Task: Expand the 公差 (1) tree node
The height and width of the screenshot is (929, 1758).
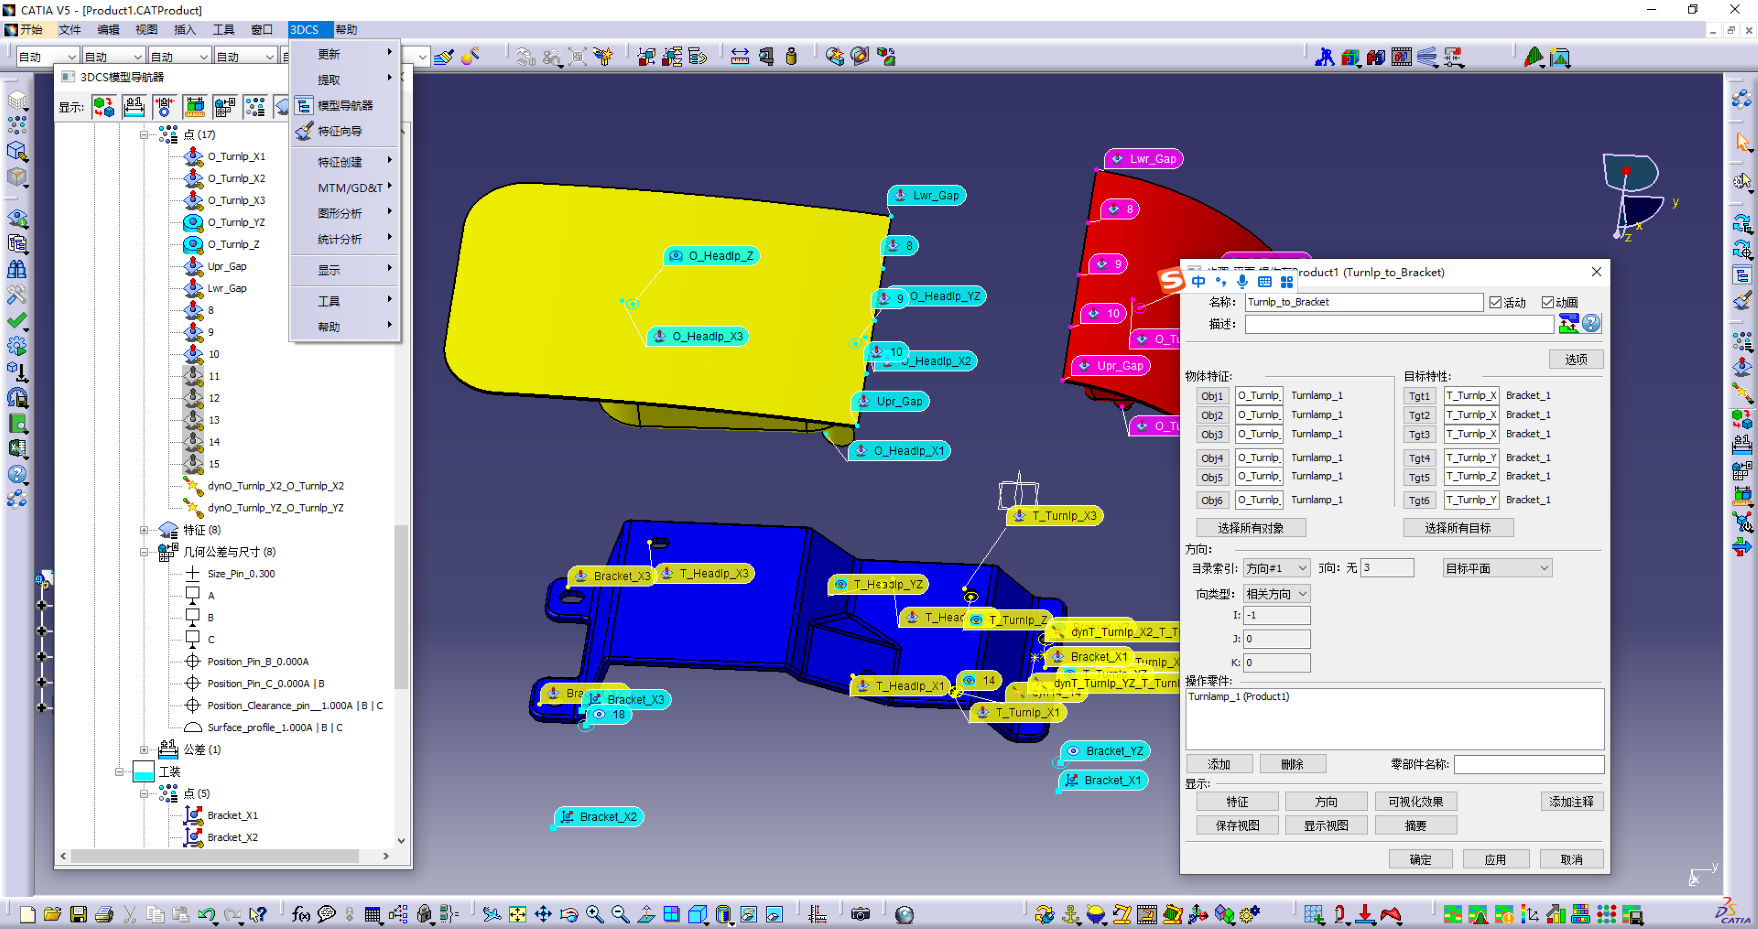Action: pyautogui.click(x=144, y=750)
